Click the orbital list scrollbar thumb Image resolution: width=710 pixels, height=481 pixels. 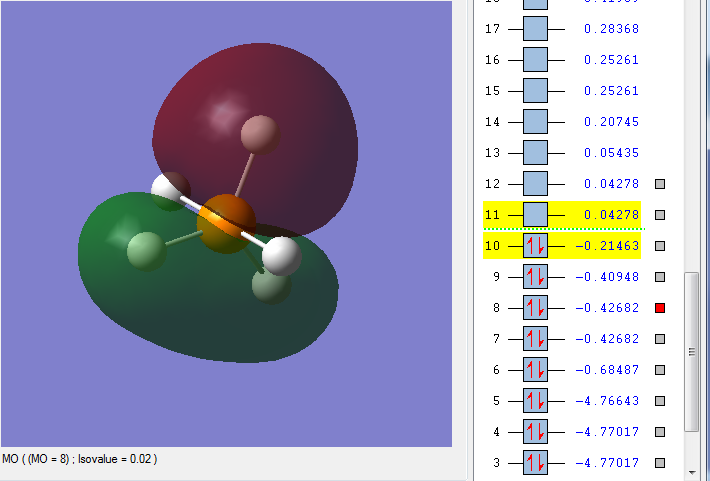click(691, 352)
